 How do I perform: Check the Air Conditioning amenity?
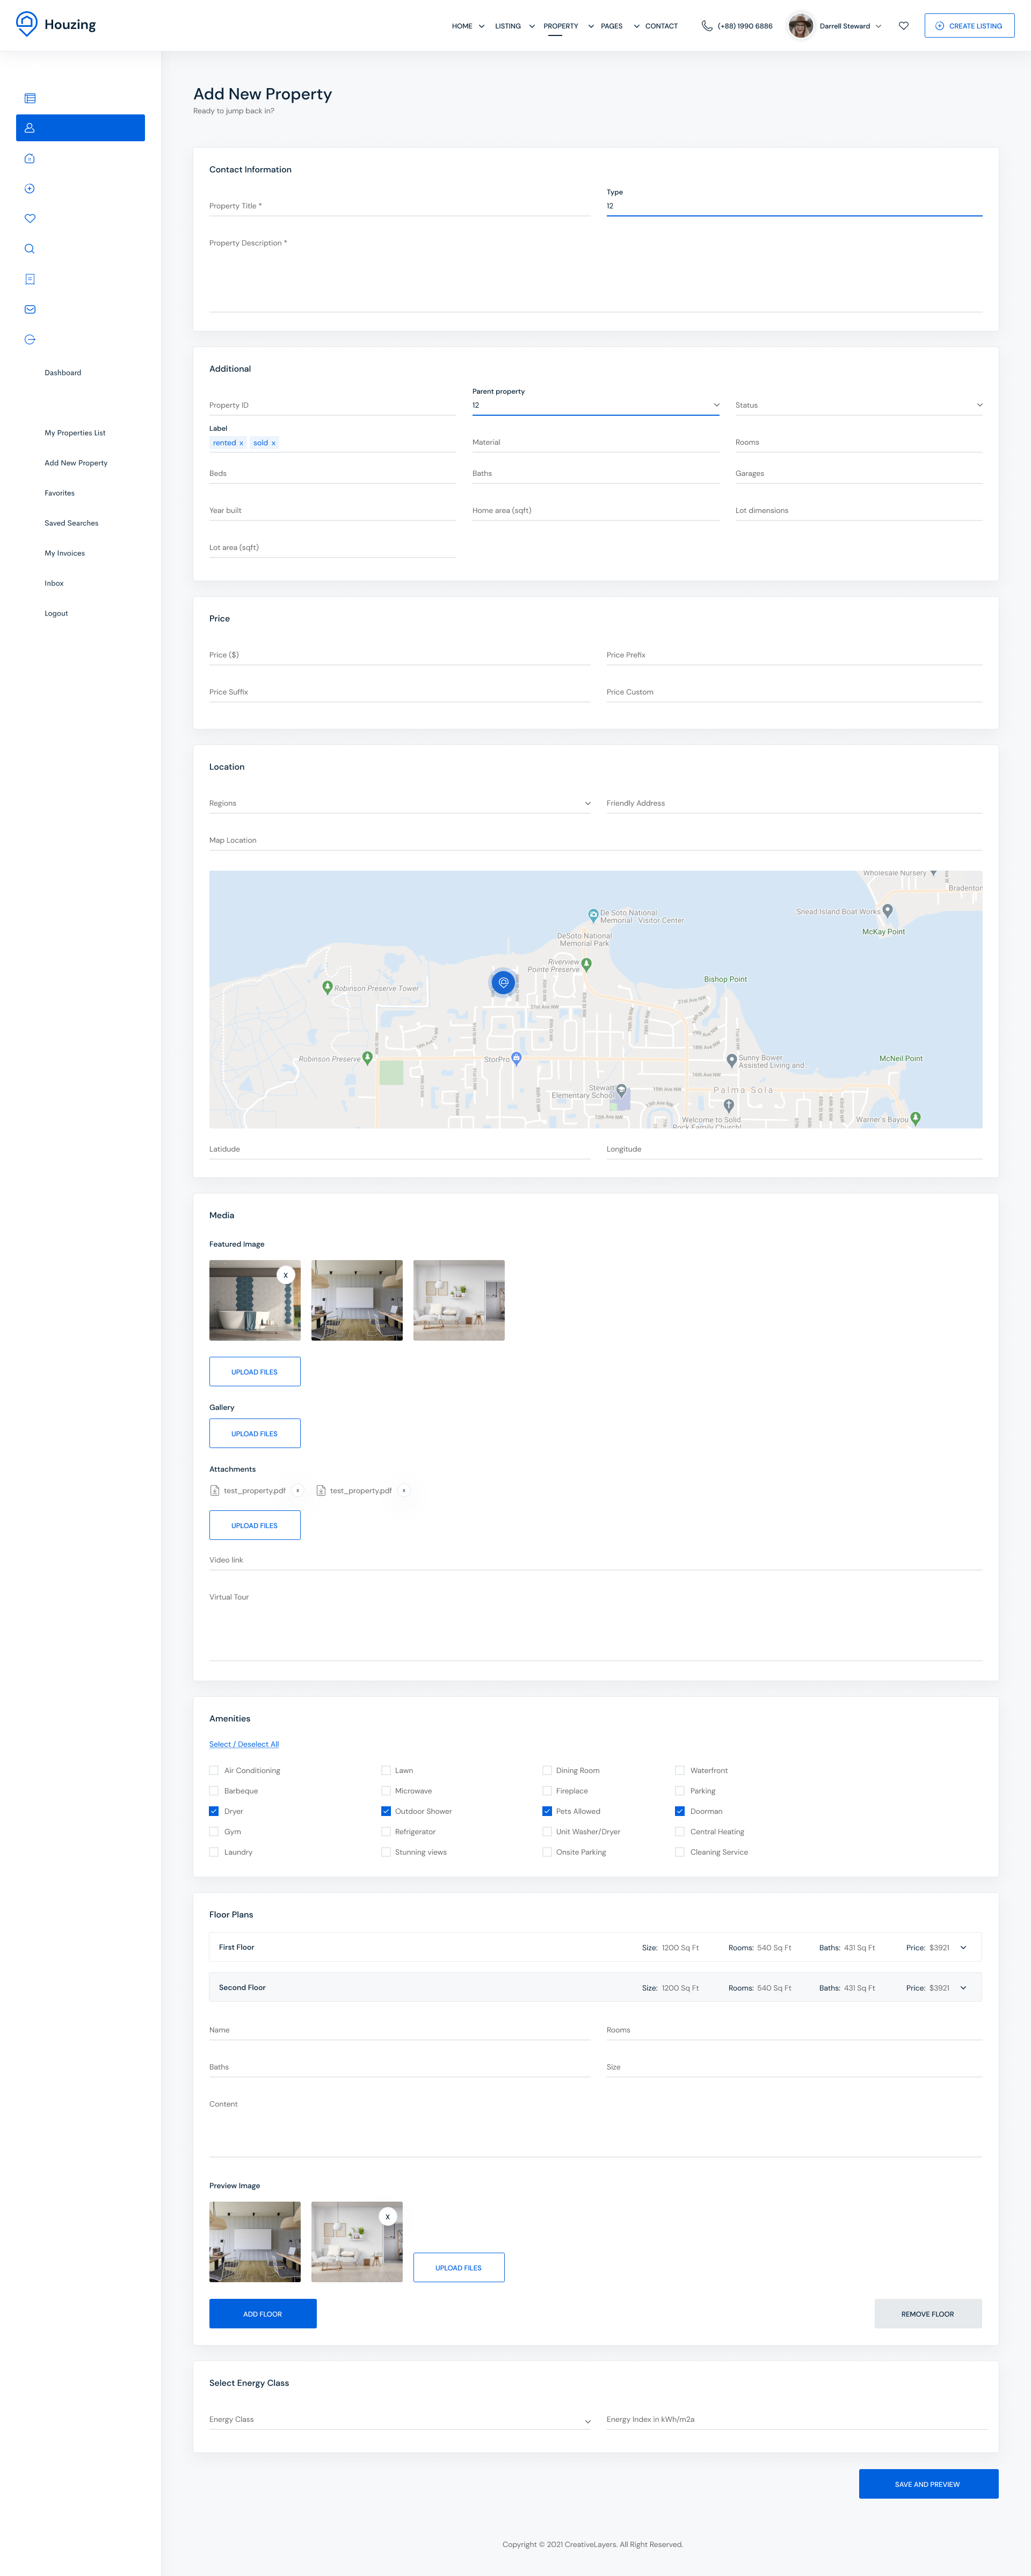(214, 1770)
